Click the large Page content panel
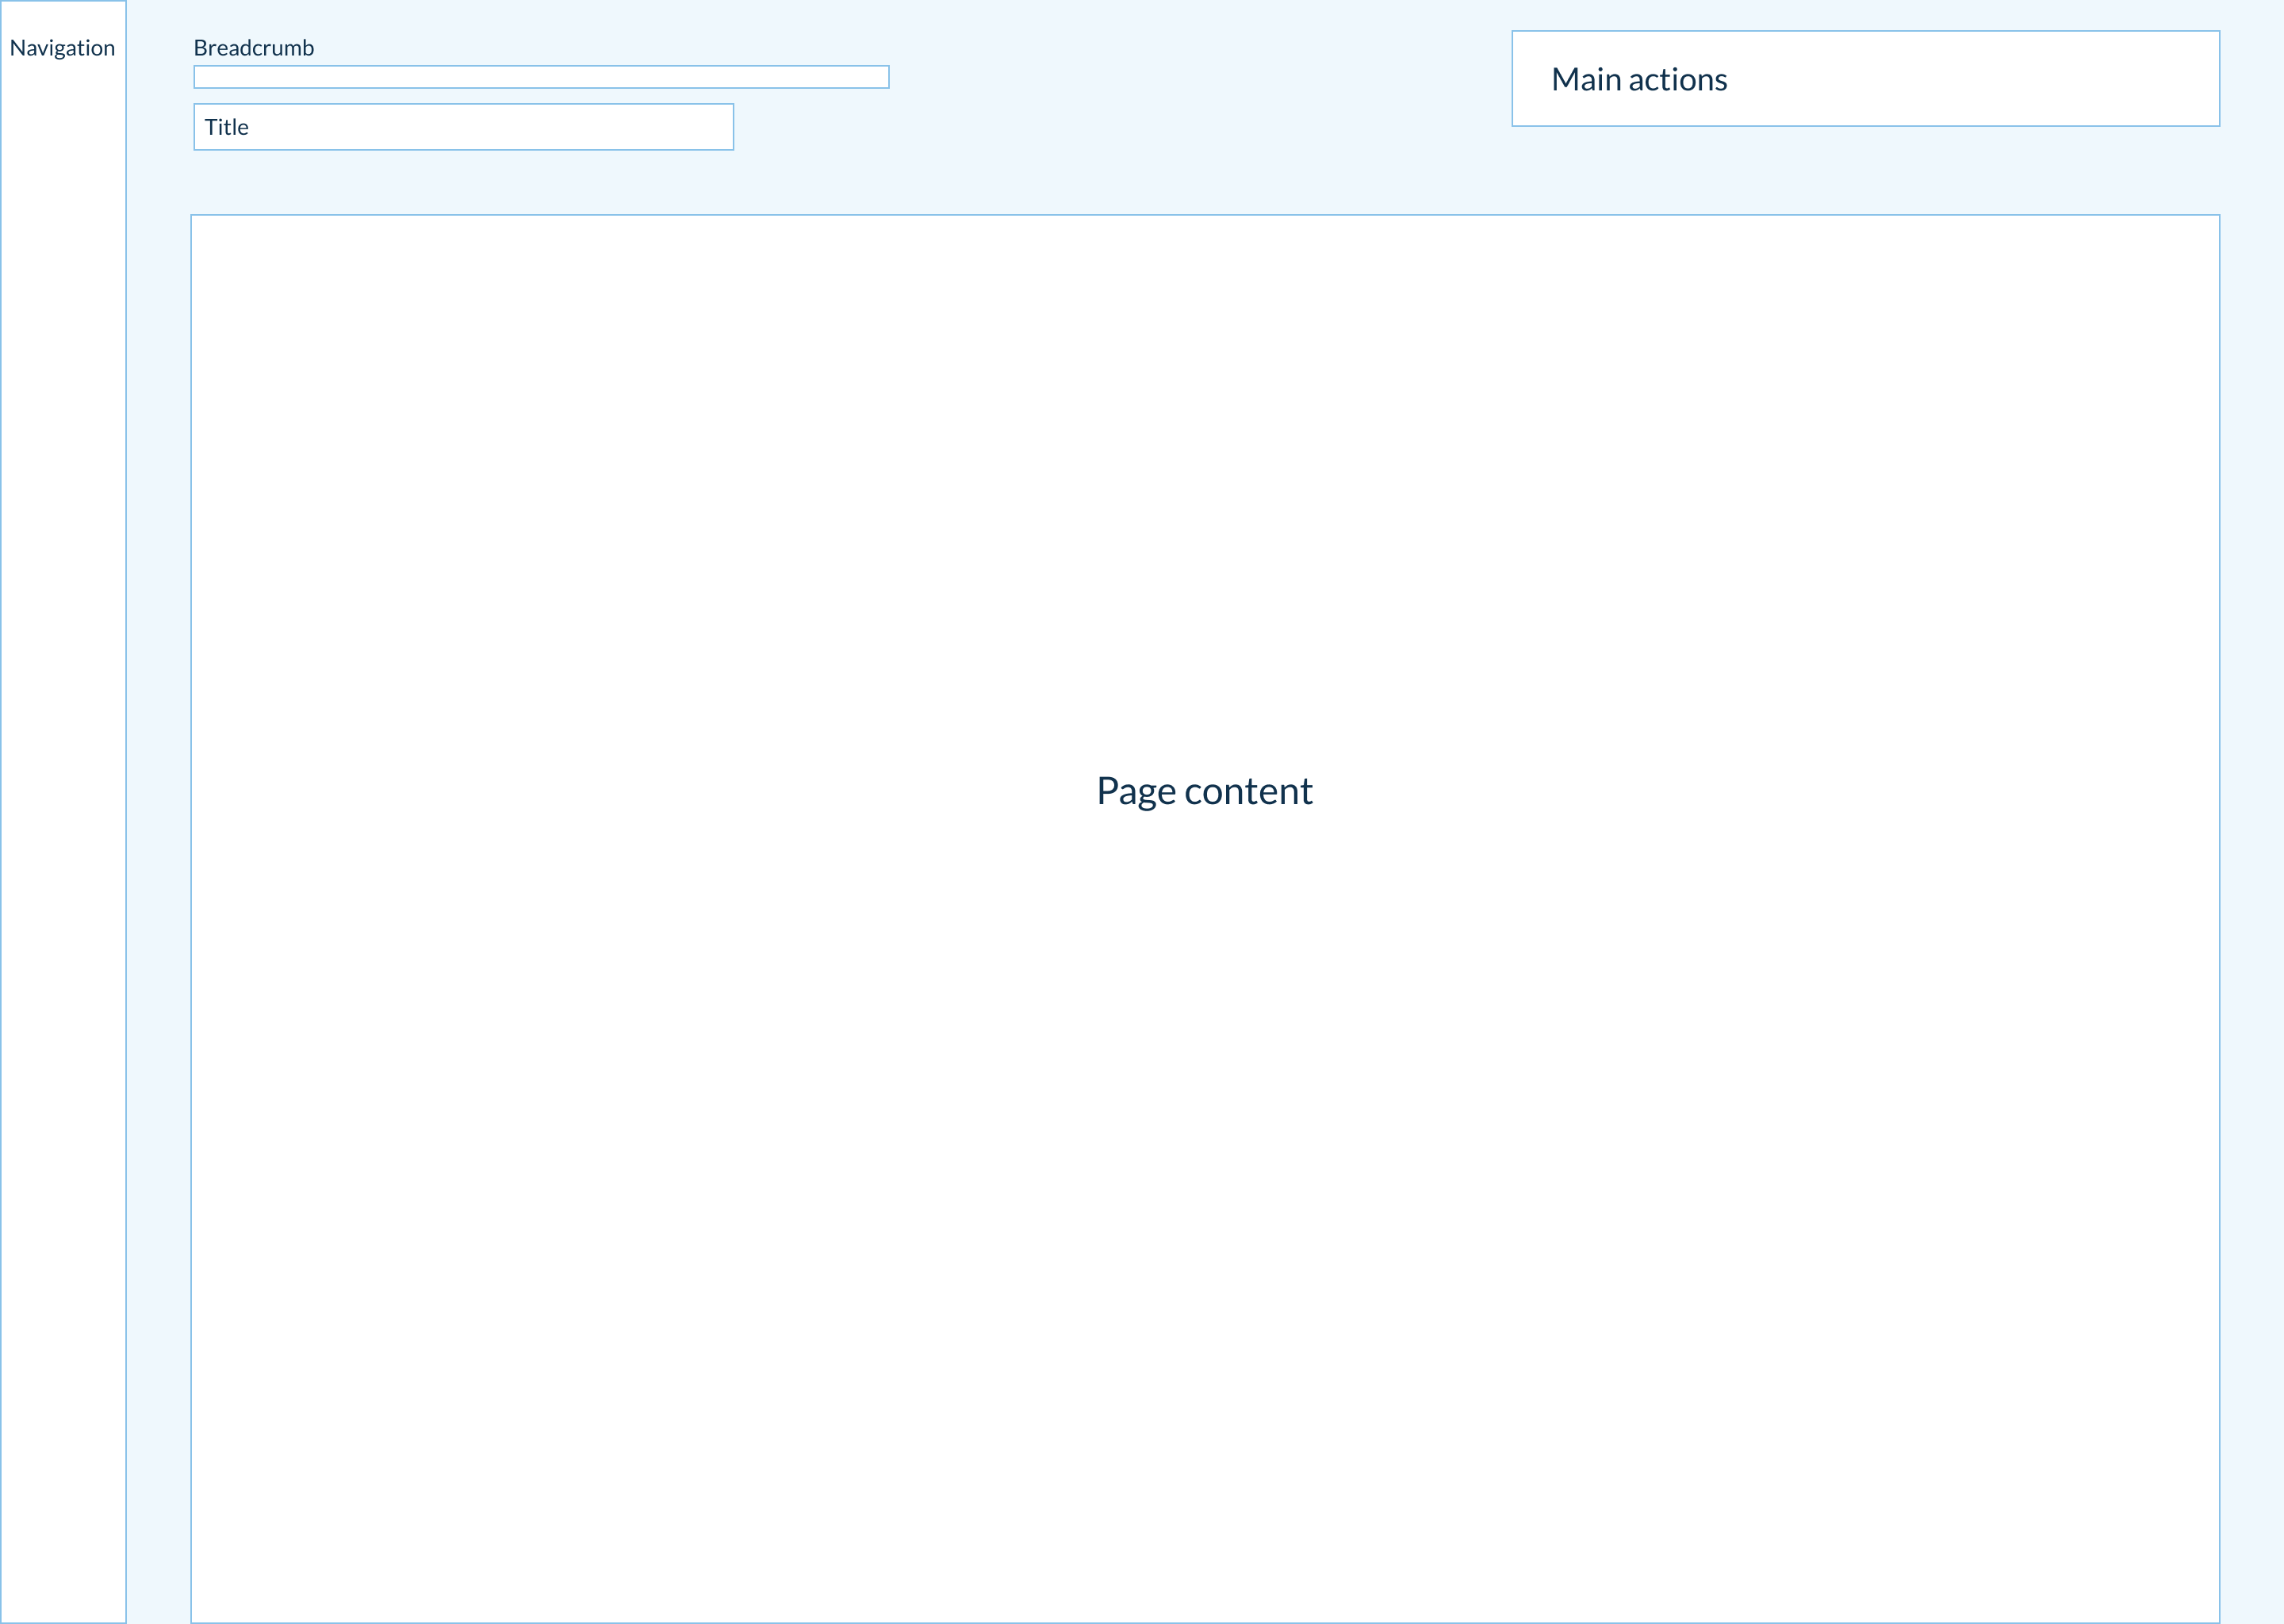 pos(1204,1100)
